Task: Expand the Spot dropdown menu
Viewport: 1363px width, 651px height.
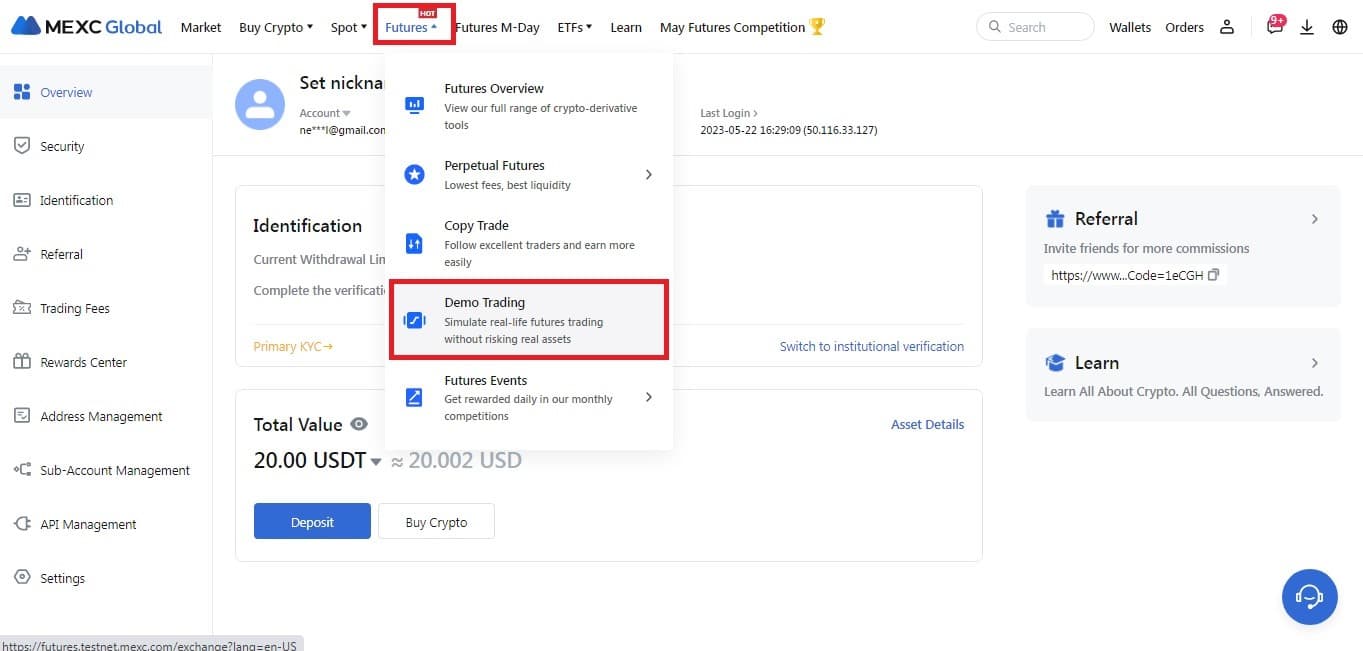Action: tap(349, 27)
